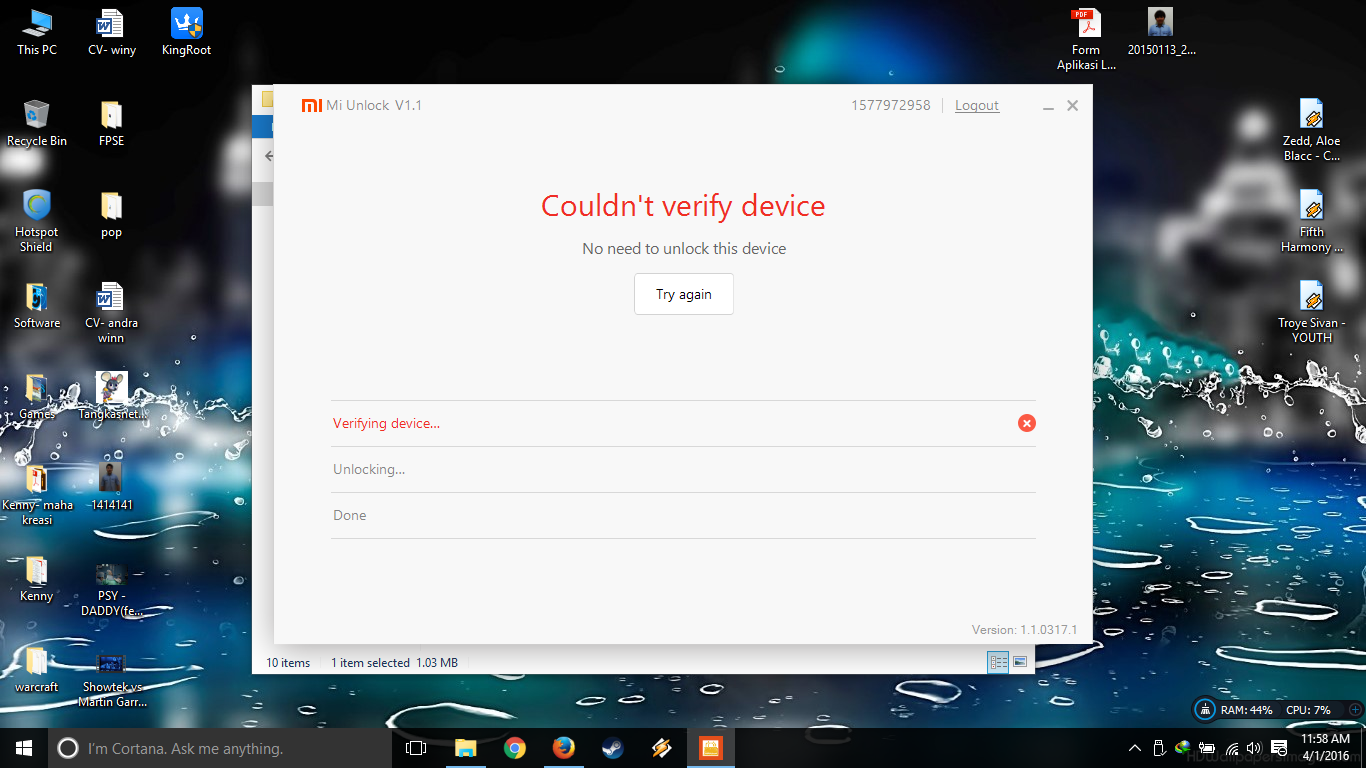The width and height of the screenshot is (1366, 768).
Task: Show hidden system tray icons
Action: [1135, 748]
